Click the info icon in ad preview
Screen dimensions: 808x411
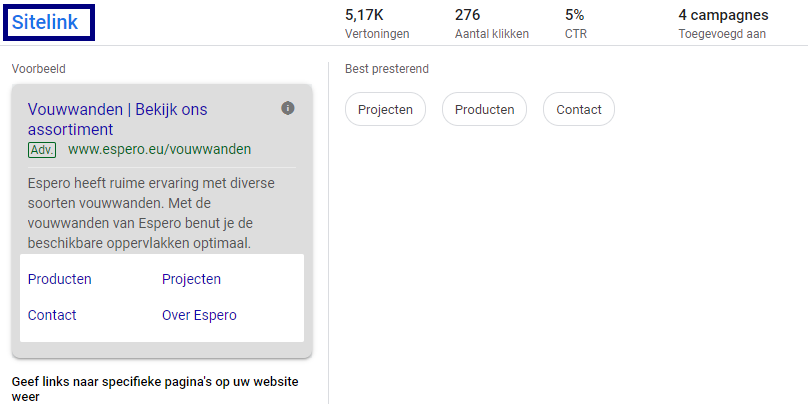[x=288, y=108]
